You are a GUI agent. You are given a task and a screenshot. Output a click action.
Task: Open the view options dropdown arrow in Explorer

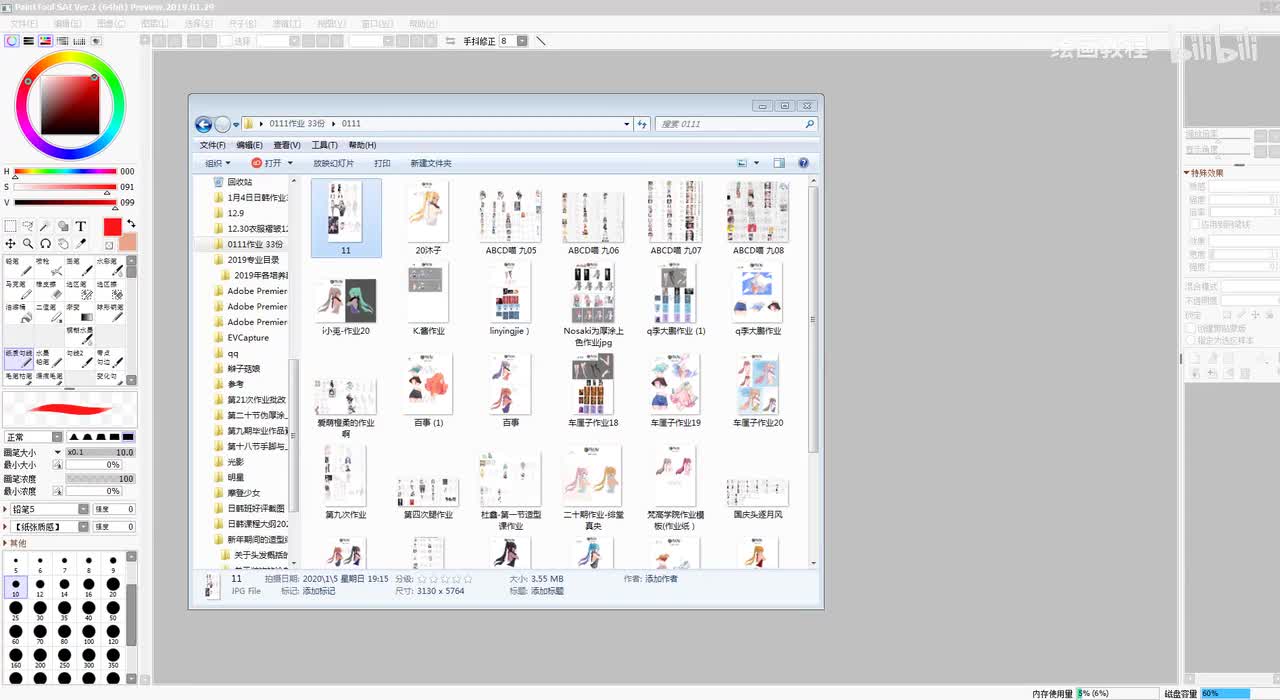pos(756,163)
